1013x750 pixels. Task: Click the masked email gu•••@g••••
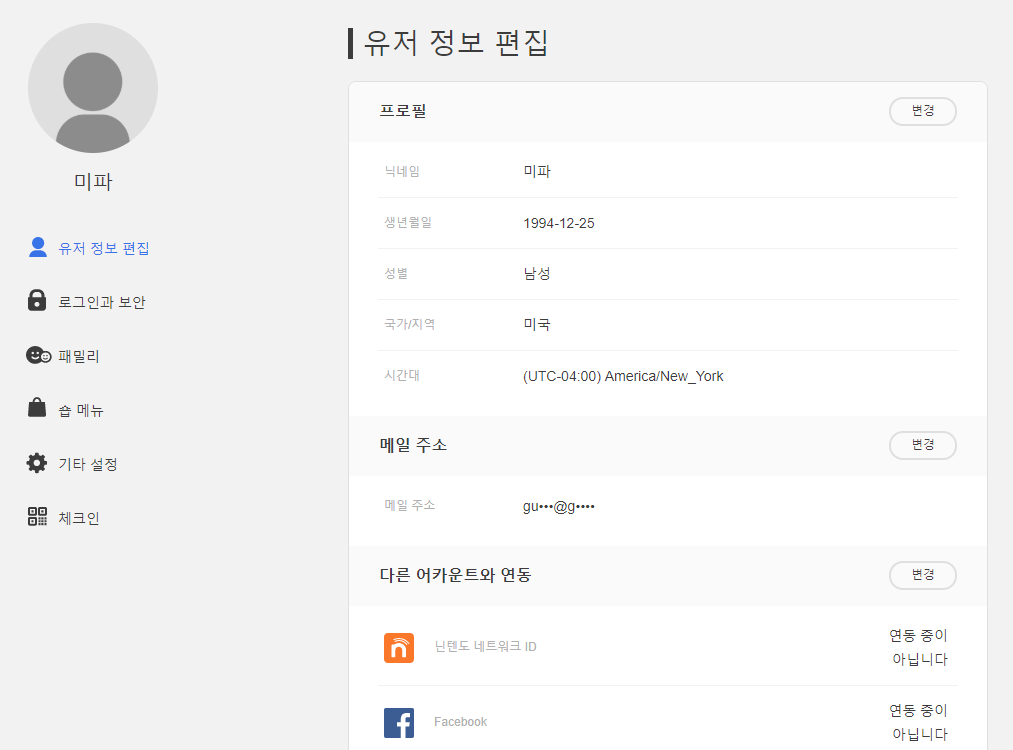(559, 506)
